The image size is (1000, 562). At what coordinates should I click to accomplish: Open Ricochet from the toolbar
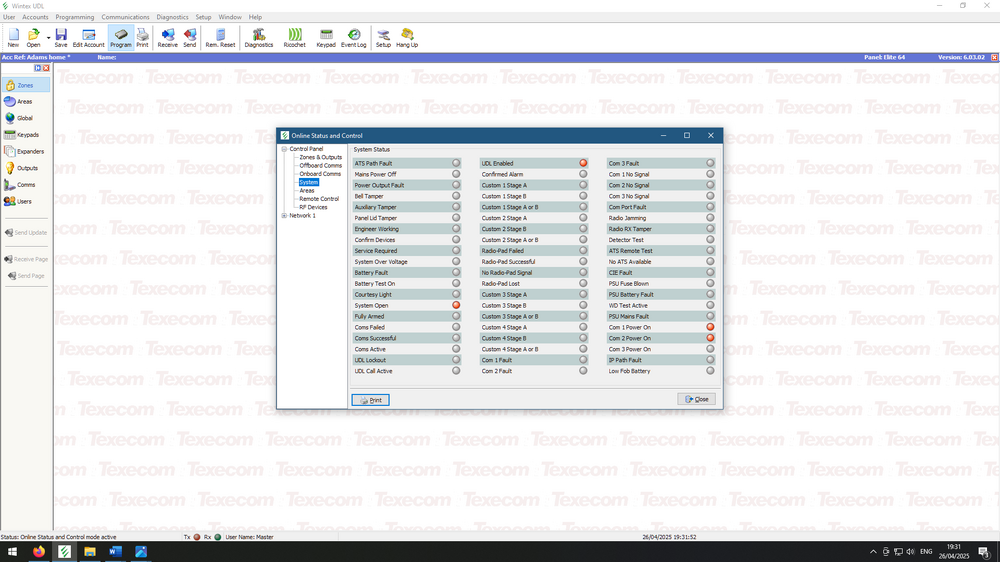(294, 38)
